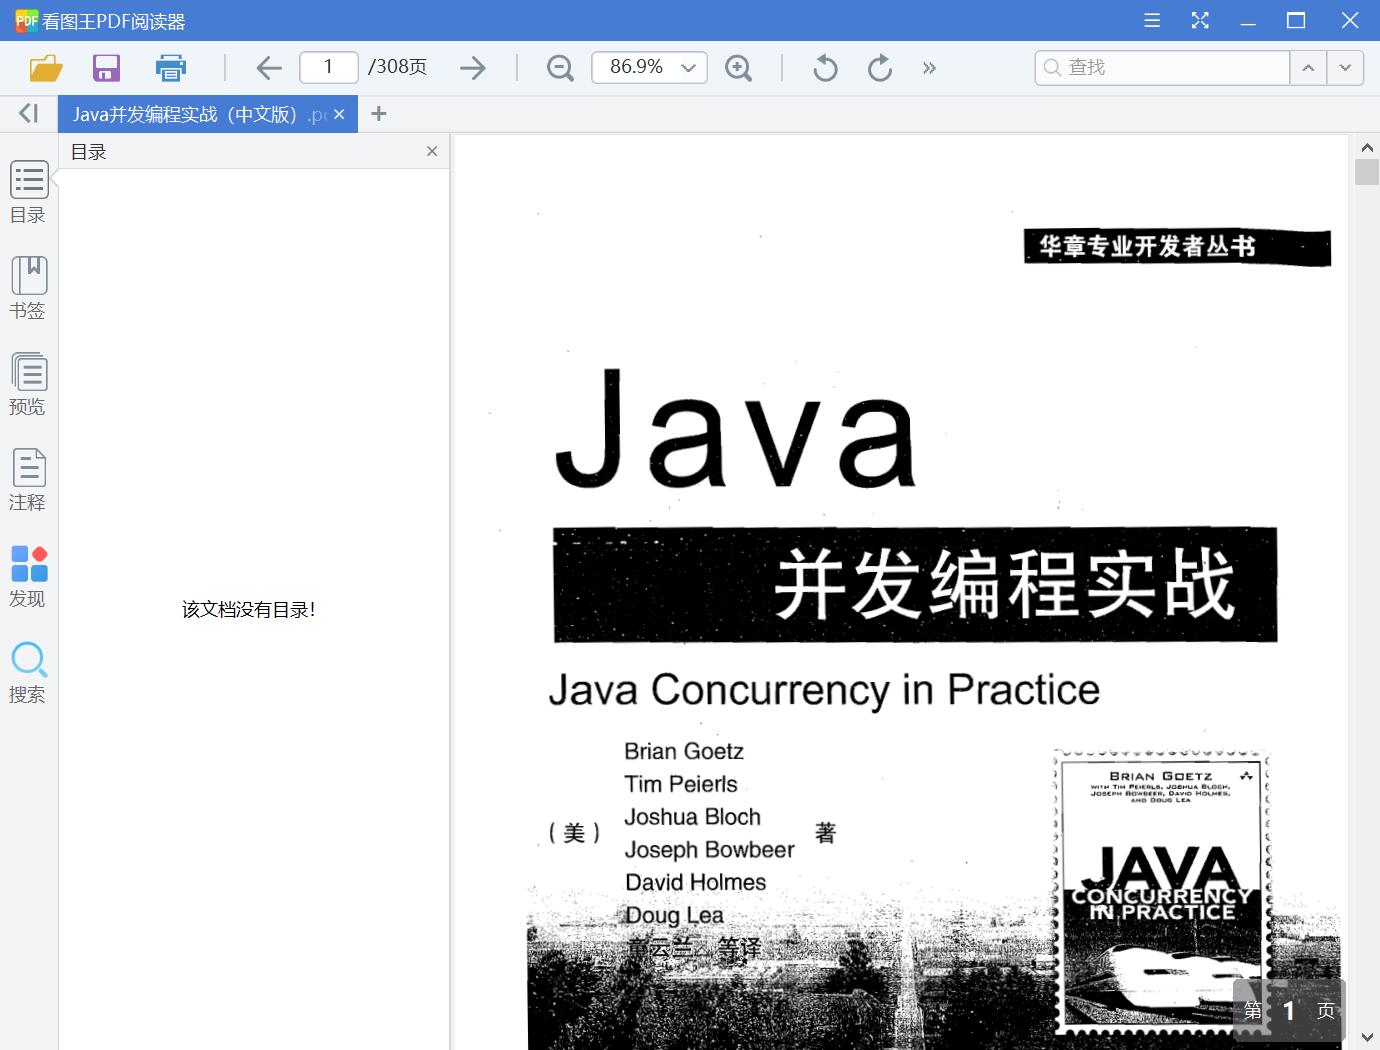Close the Java并发编程实战 tab
The height and width of the screenshot is (1050, 1380).
click(x=339, y=114)
